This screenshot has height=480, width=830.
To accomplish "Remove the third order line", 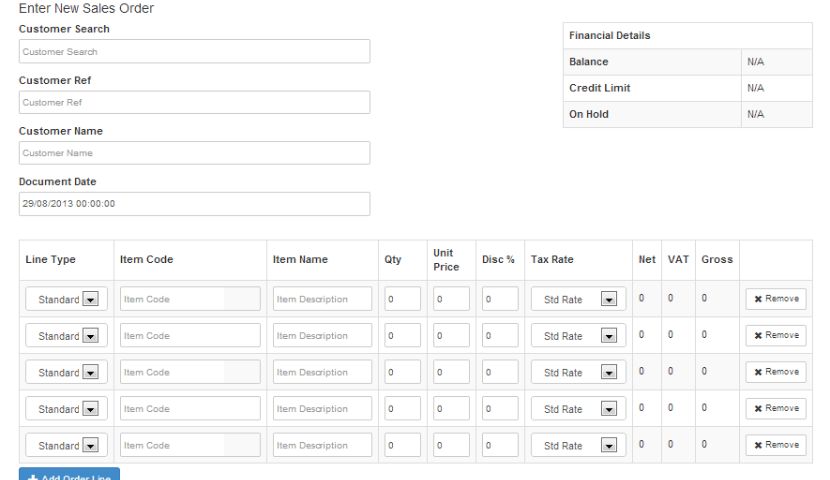I will pos(775,372).
